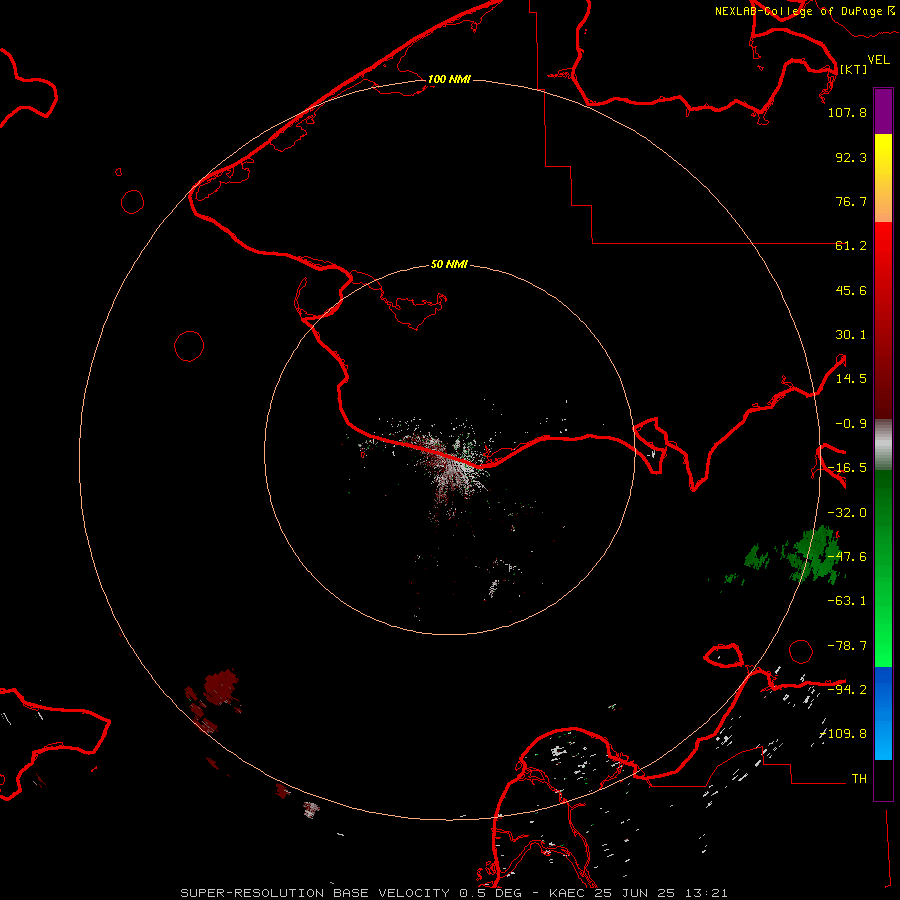The width and height of the screenshot is (900, 900).
Task: Click the -63.1 velocity scale value
Action: click(847, 601)
